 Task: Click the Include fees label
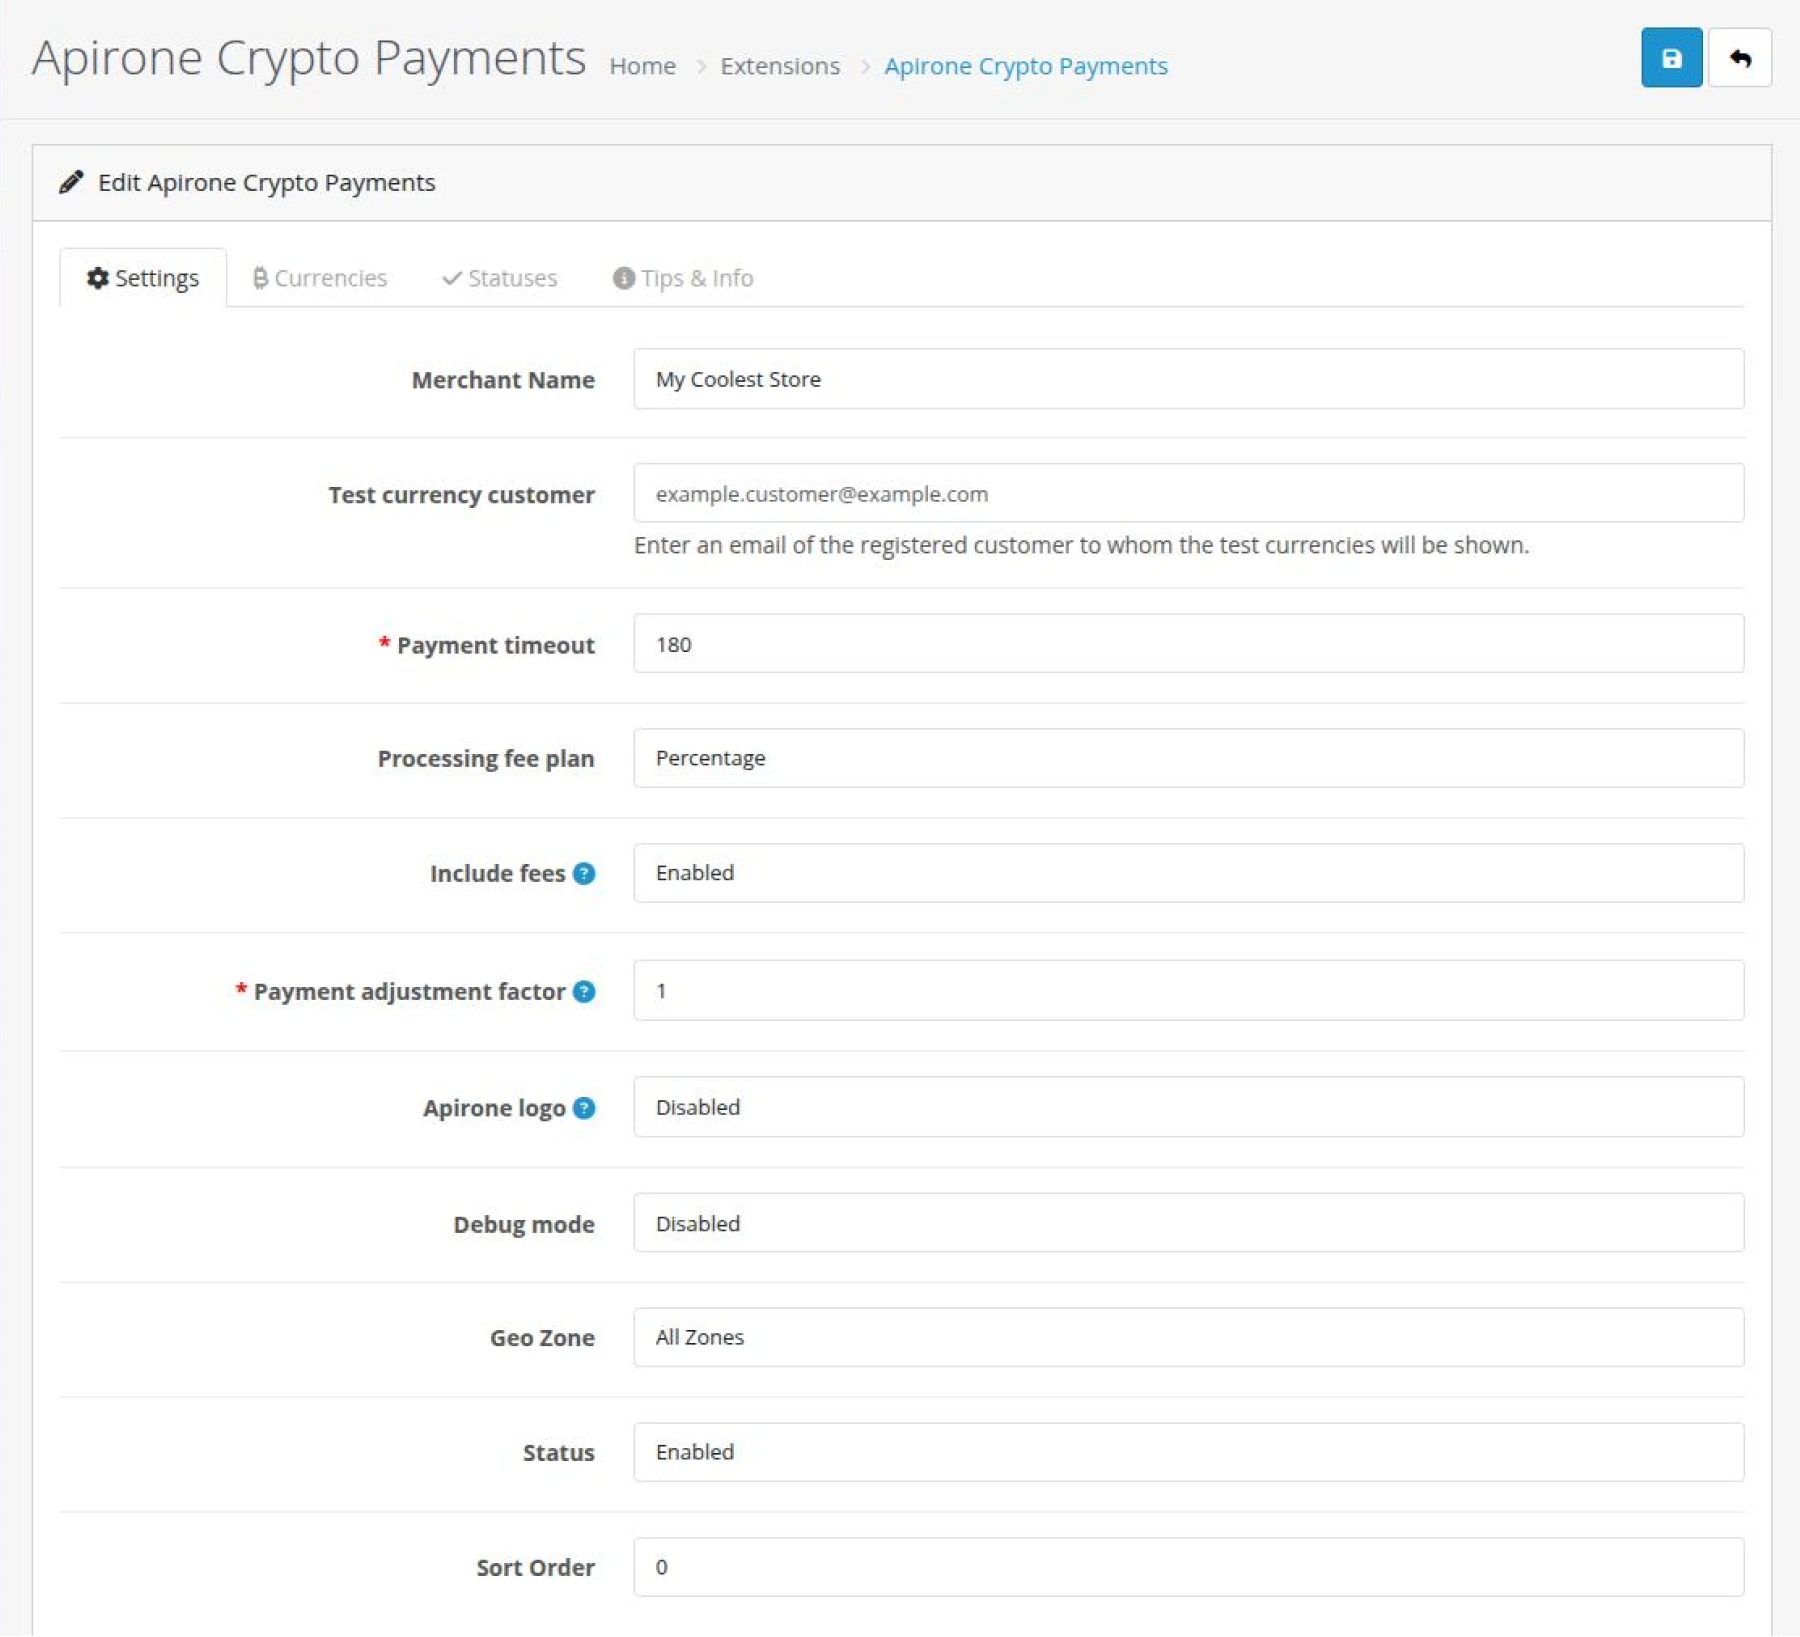(x=497, y=874)
